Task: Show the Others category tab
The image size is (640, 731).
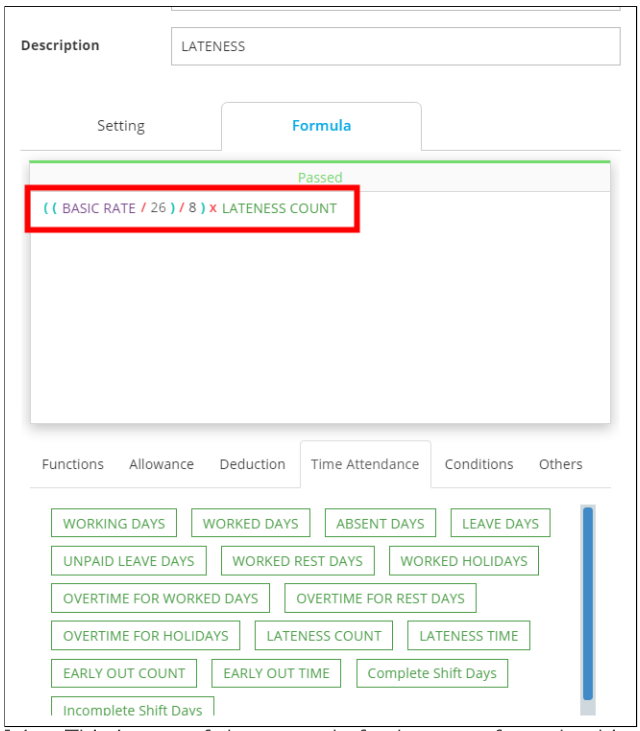Action: pyautogui.click(x=560, y=464)
